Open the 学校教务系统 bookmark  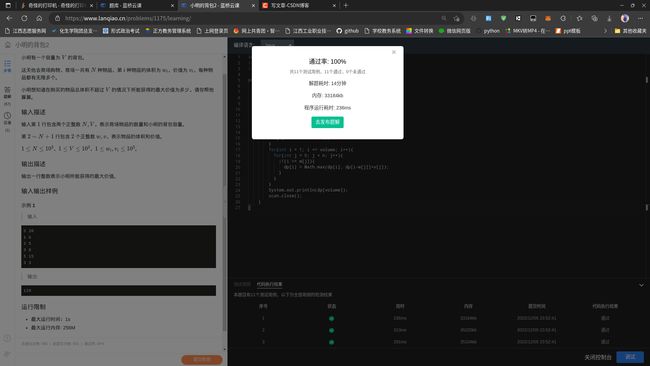(383, 31)
